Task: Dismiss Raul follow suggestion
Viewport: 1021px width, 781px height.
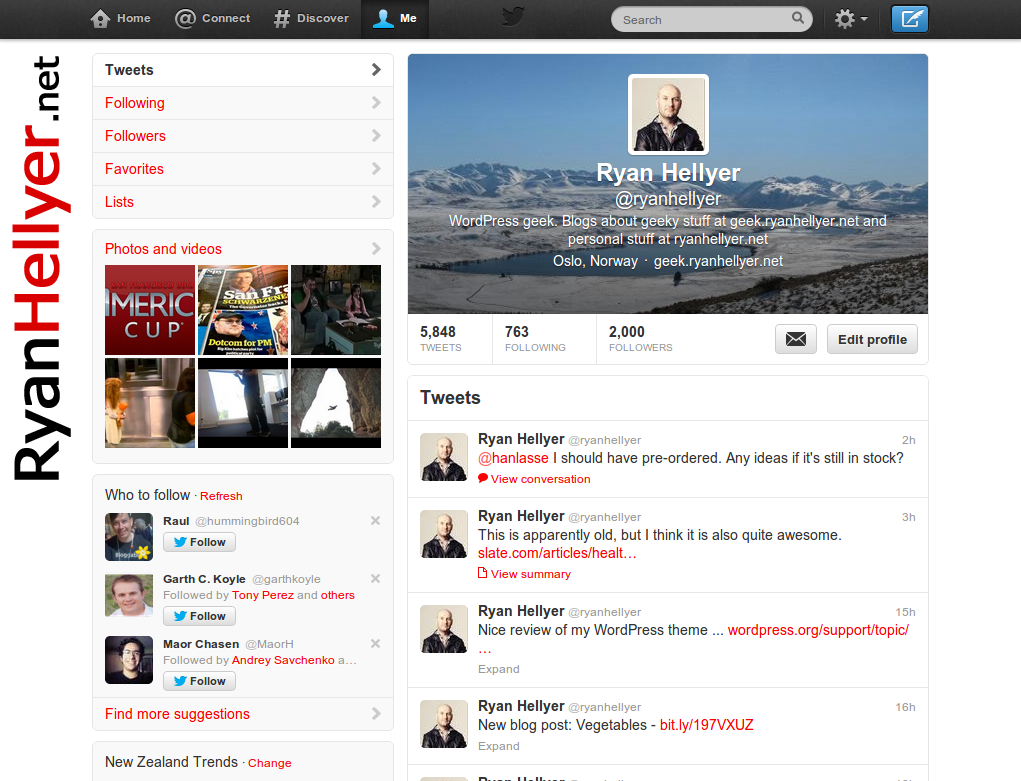Action: click(x=375, y=520)
